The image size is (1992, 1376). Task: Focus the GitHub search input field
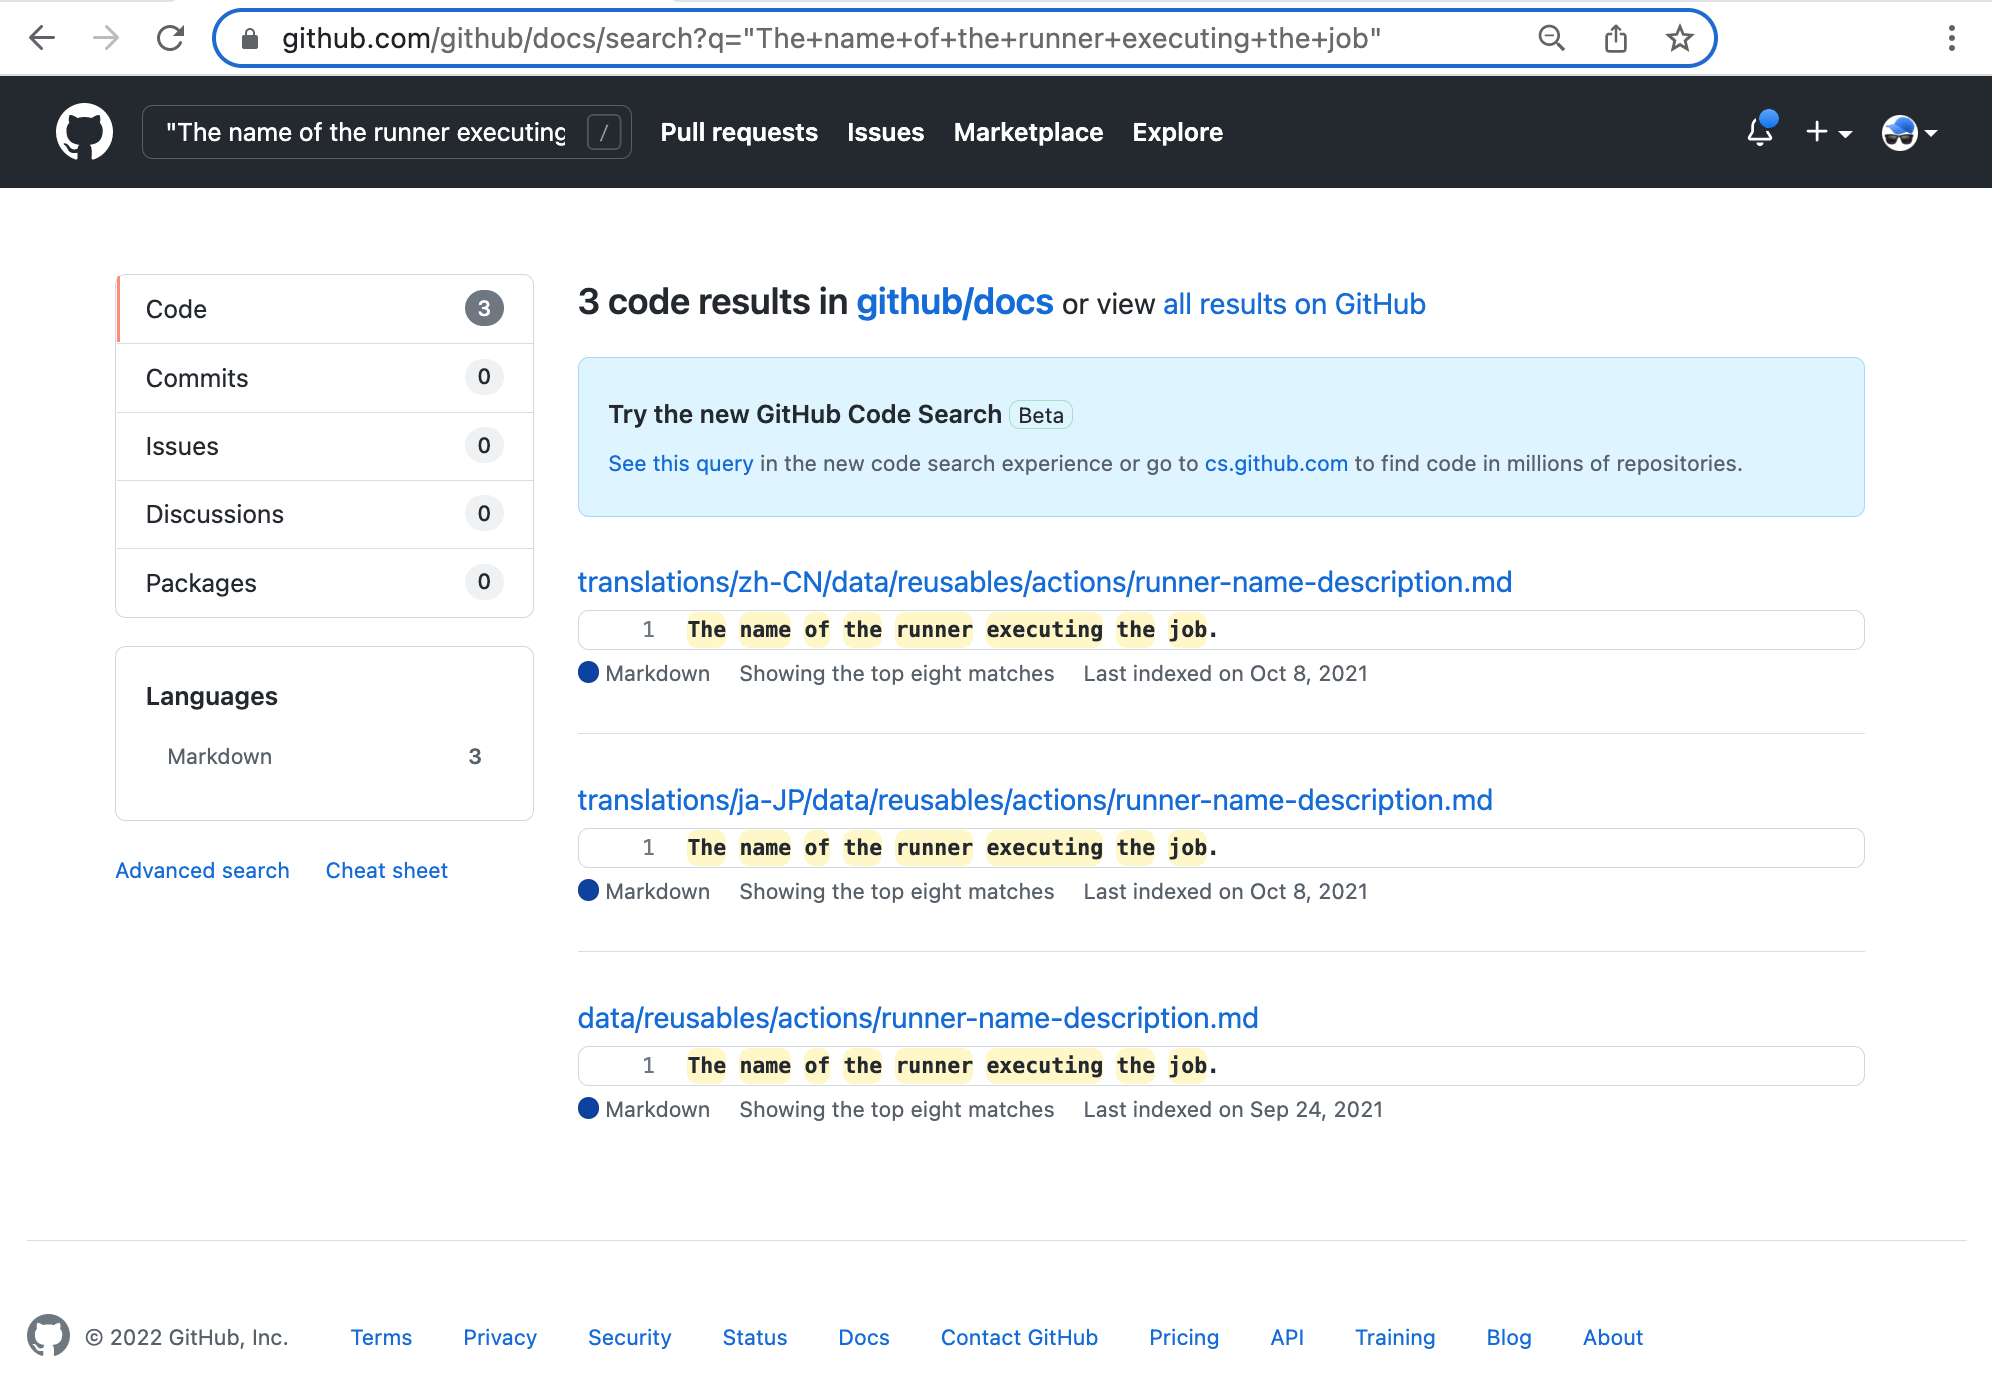click(x=366, y=132)
